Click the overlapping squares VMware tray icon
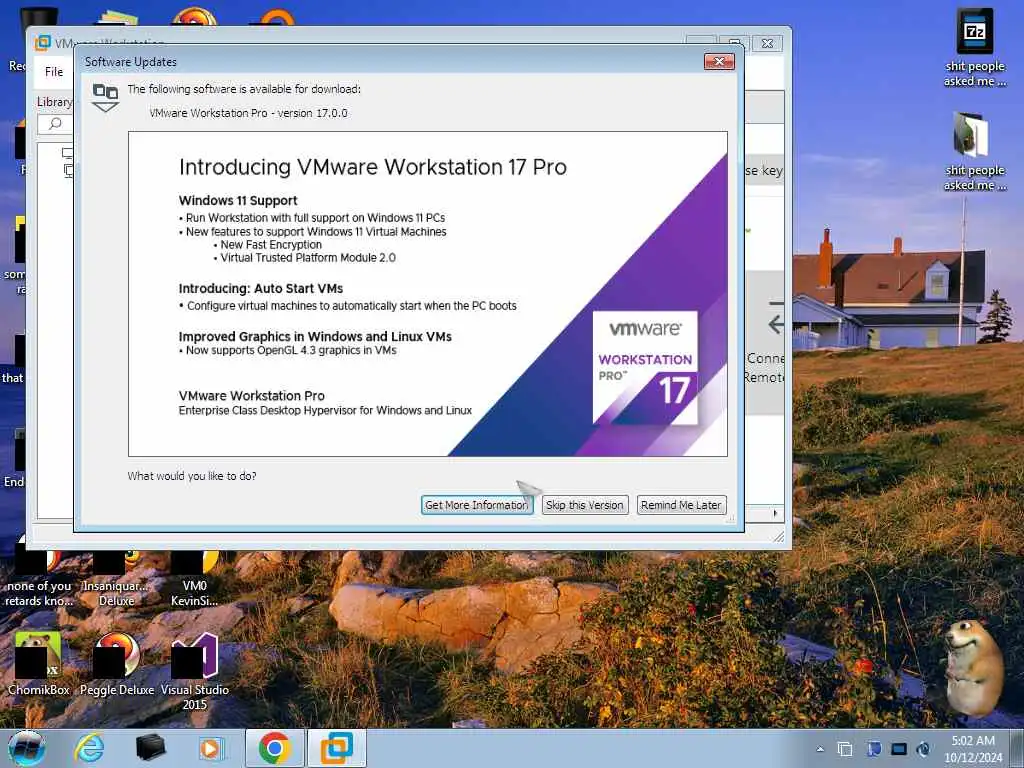Viewport: 1024px width, 768px height. coord(845,749)
